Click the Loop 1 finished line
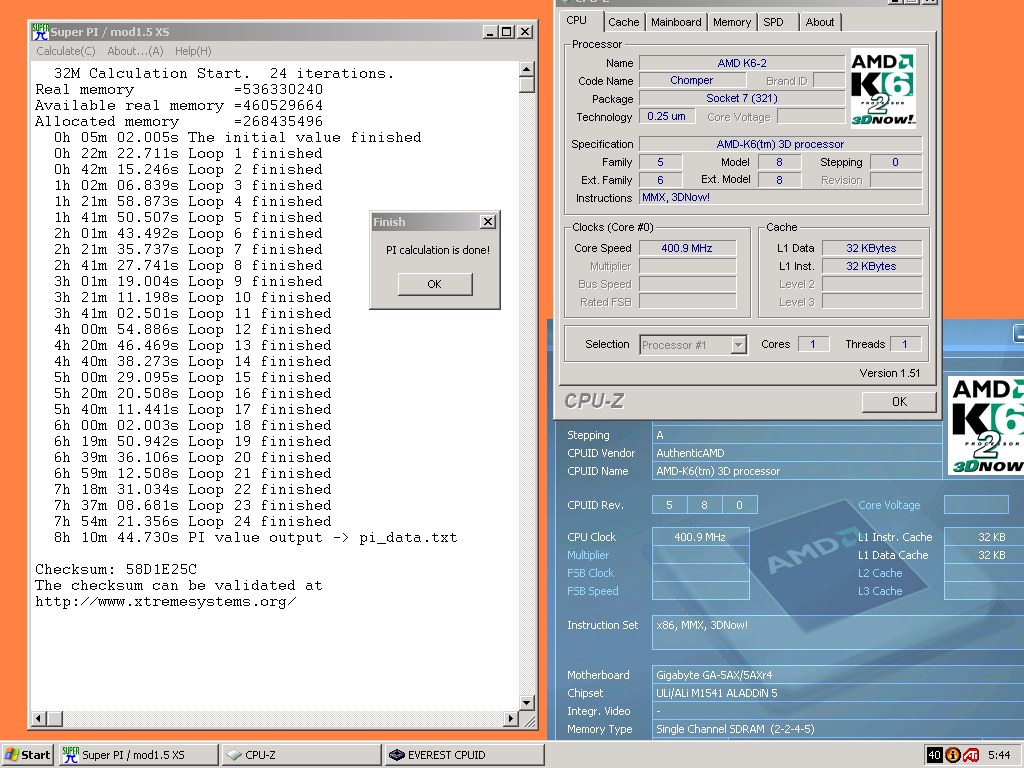Viewport: 1024px width, 768px height. click(x=188, y=153)
